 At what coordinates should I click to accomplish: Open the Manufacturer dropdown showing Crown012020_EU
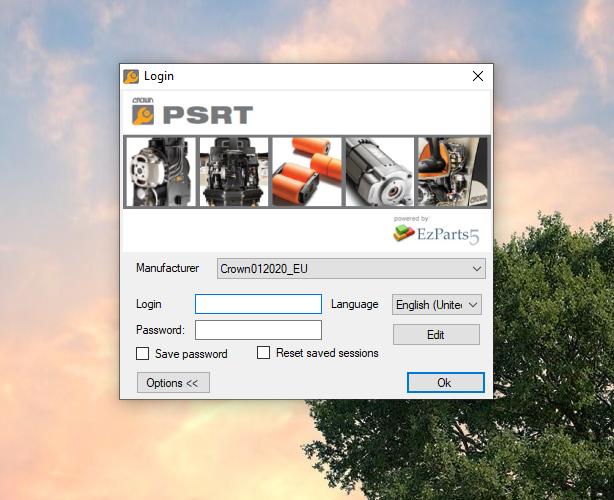[351, 268]
